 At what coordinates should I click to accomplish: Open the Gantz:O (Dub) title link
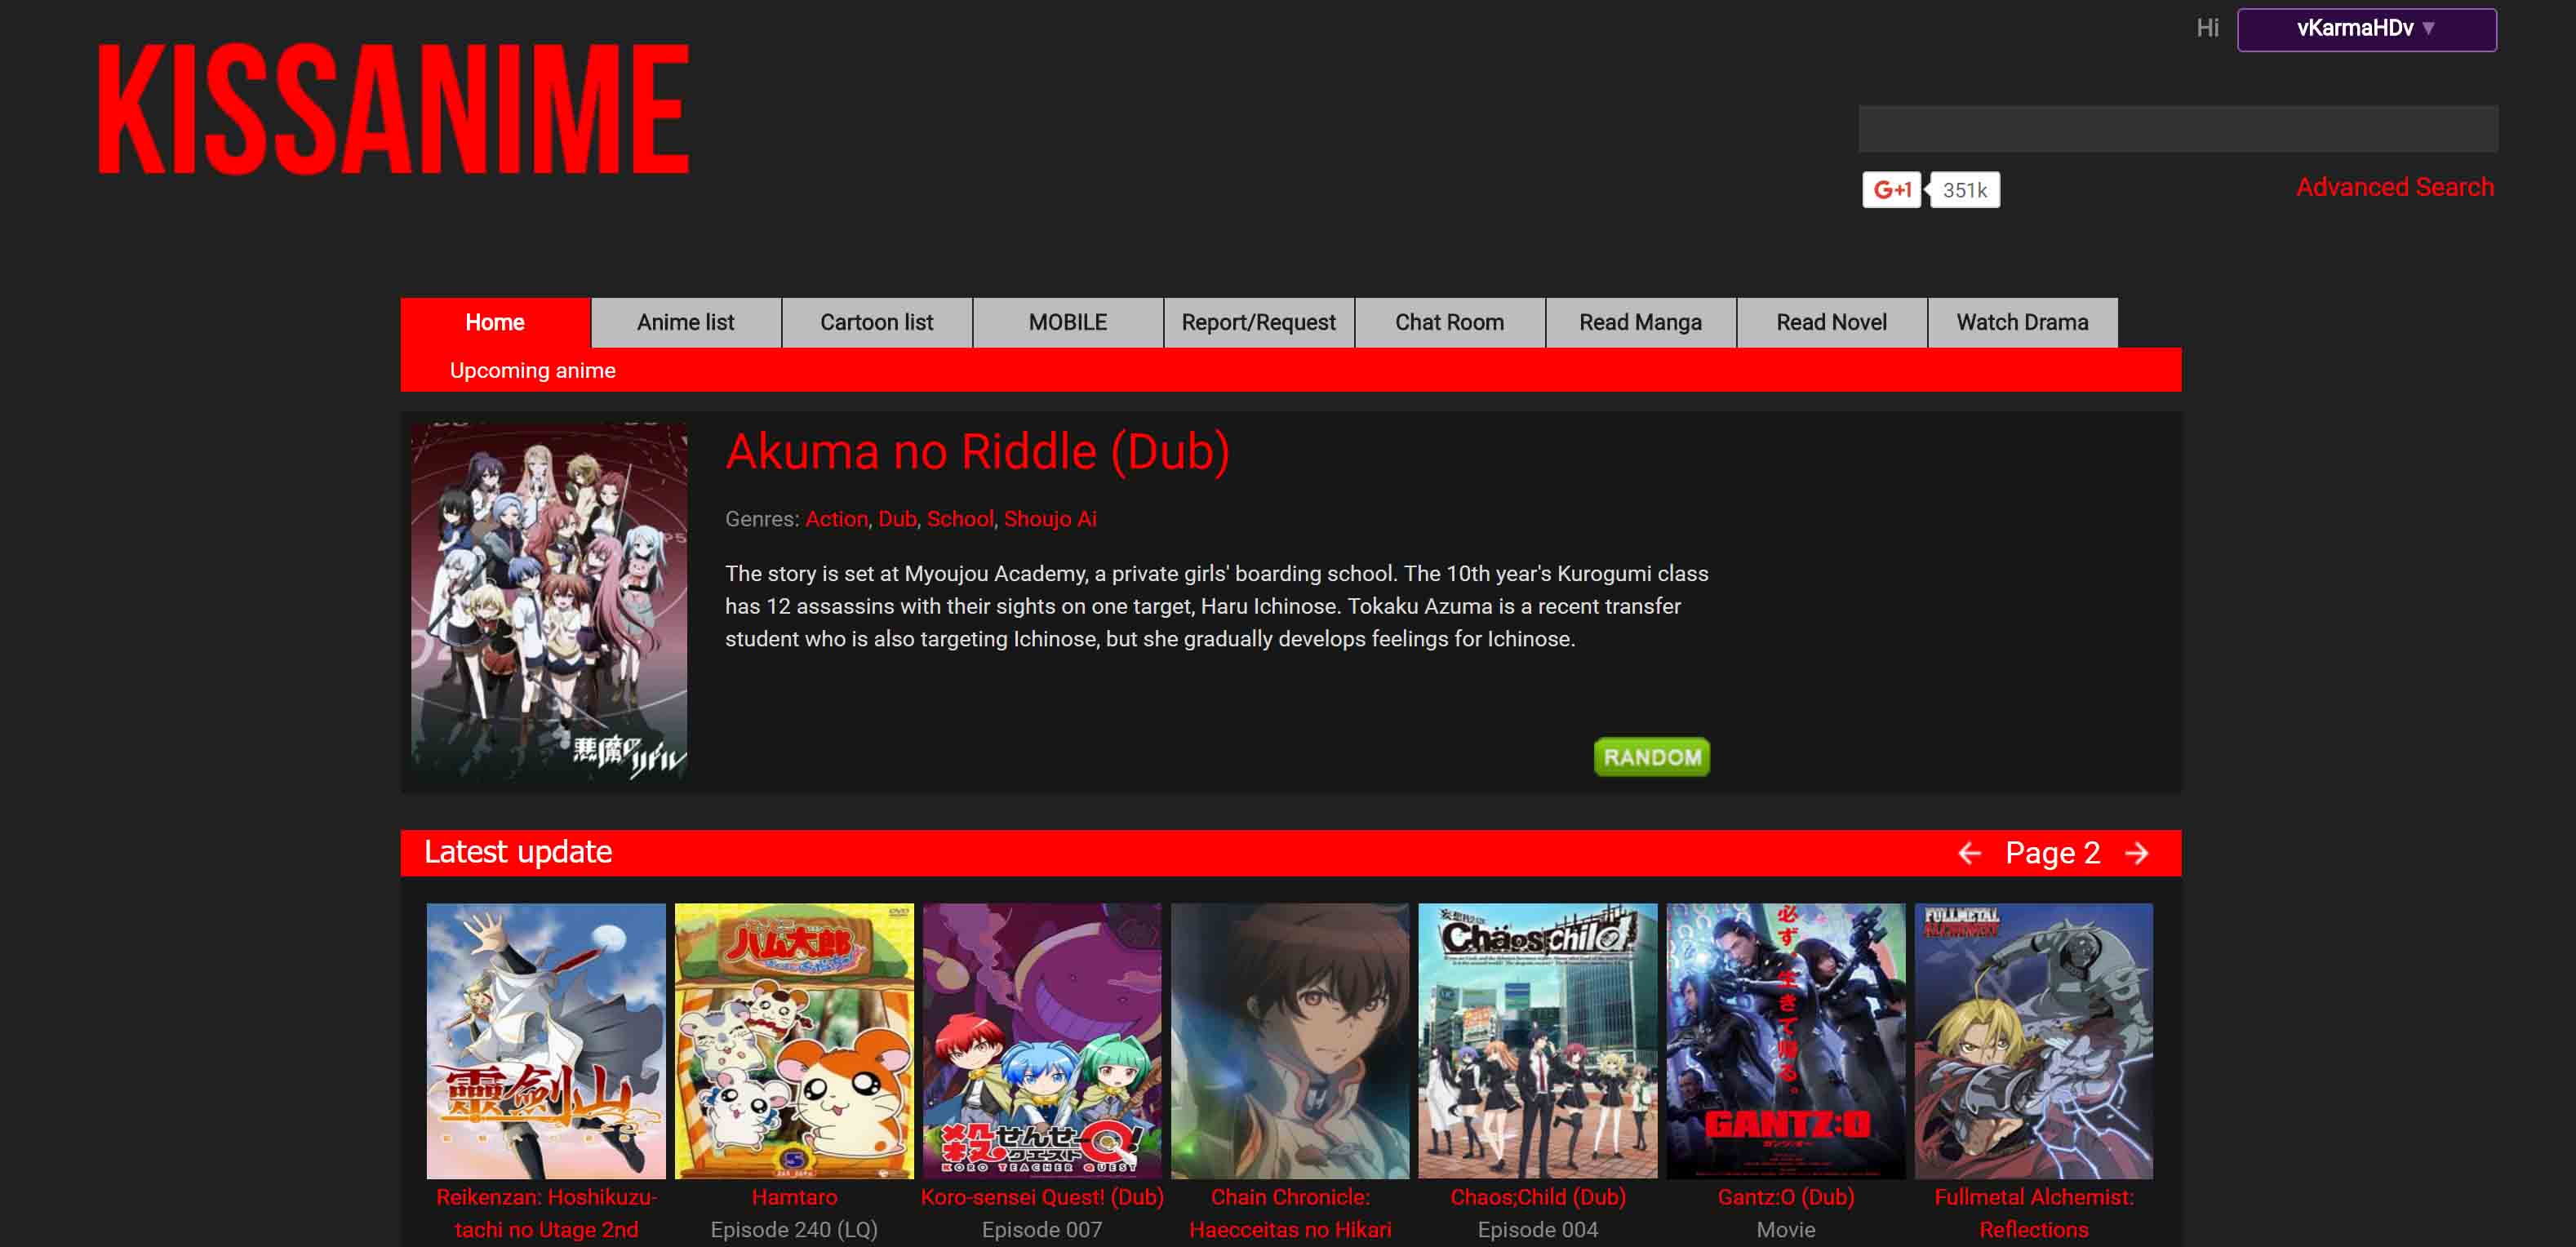[x=1786, y=1197]
